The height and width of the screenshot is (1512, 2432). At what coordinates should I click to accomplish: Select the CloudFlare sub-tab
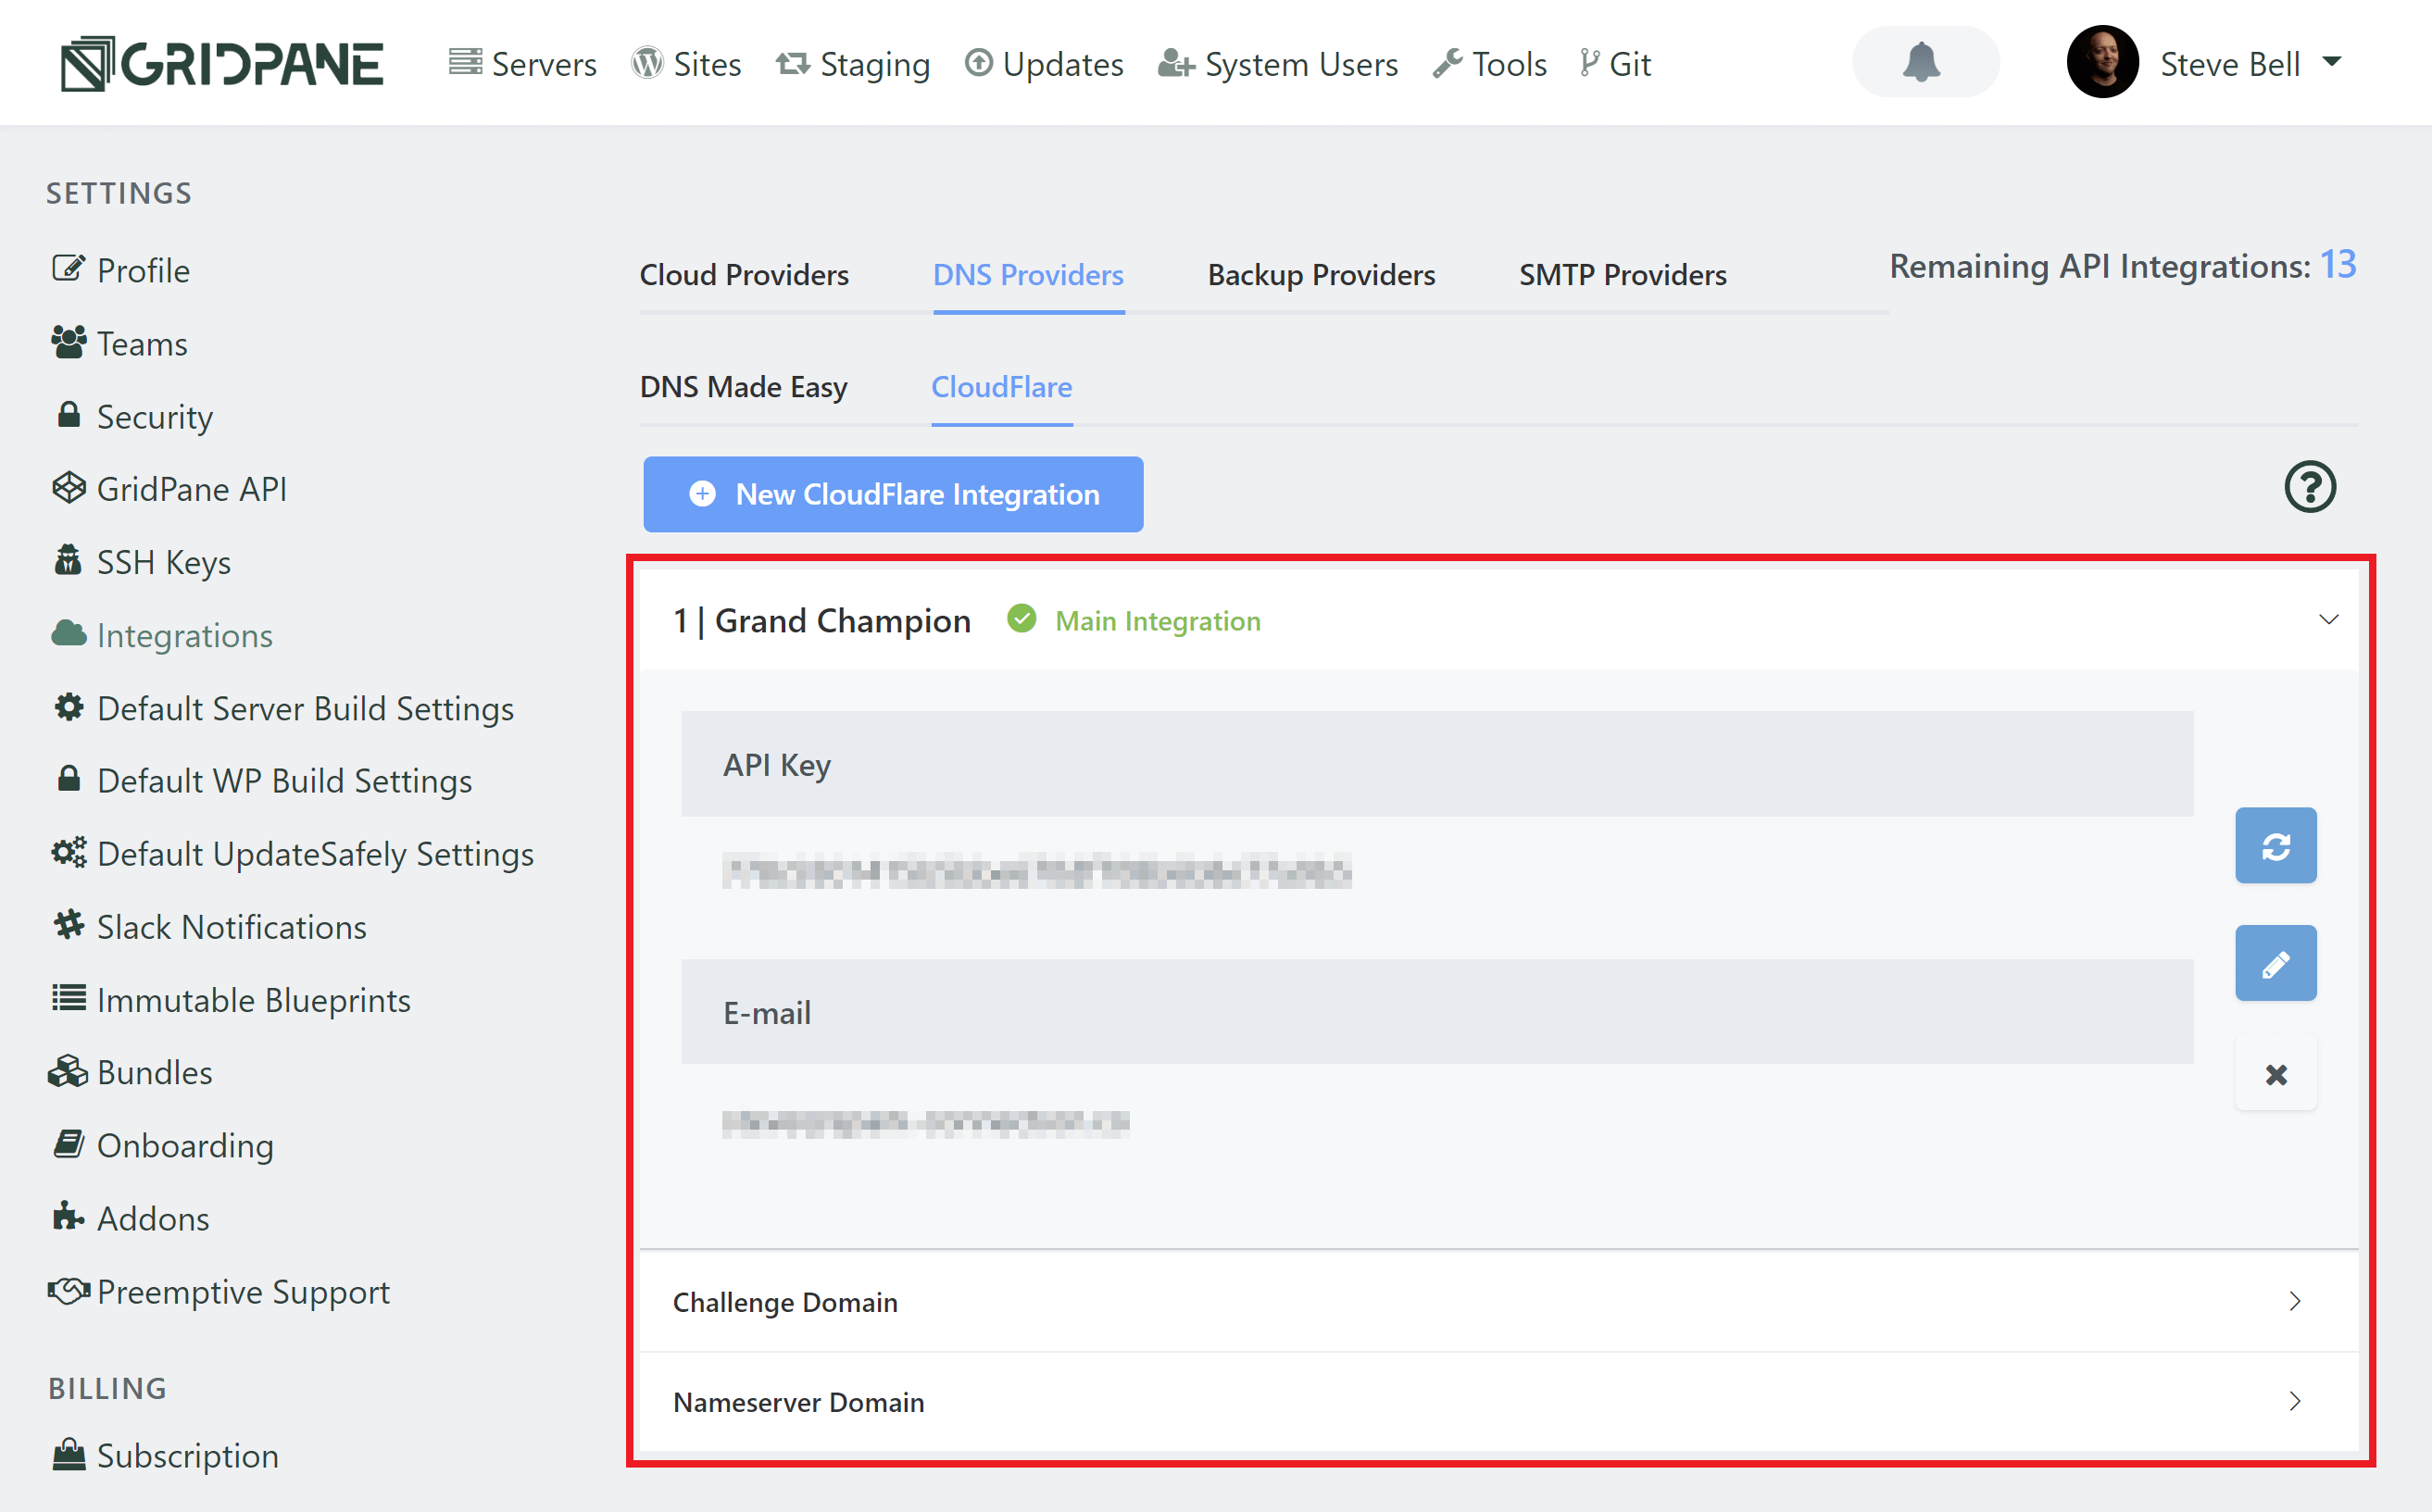[1001, 387]
